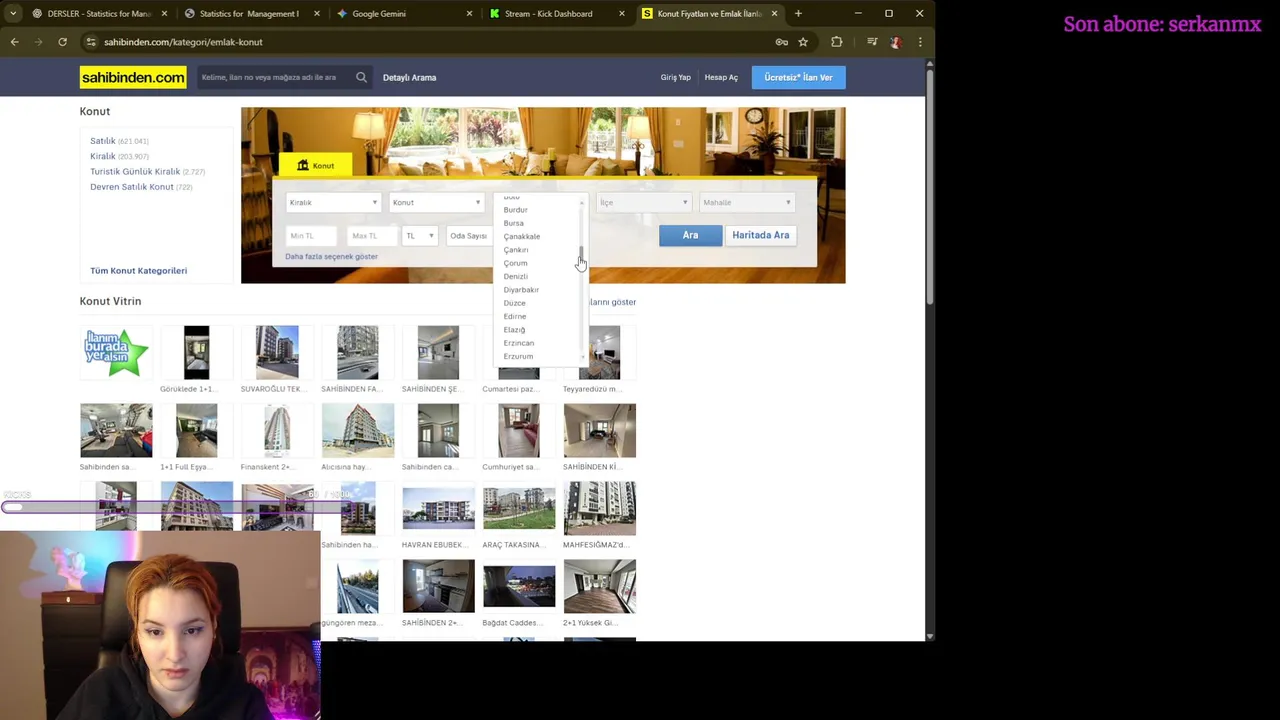Close the Stream - Kick Dashboard tab

pyautogui.click(x=622, y=14)
